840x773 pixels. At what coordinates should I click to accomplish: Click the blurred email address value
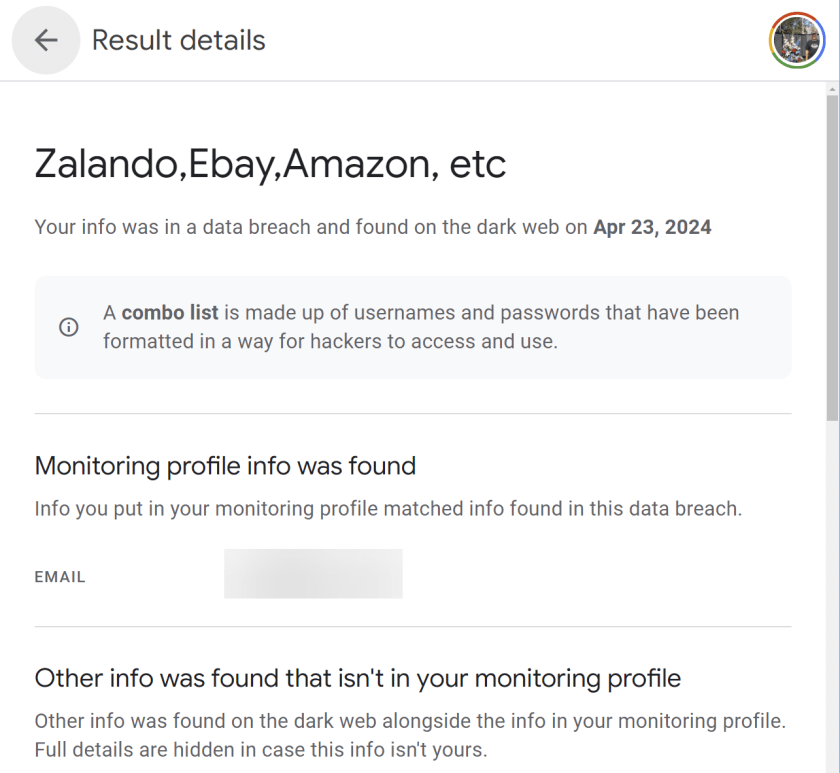[x=313, y=574]
